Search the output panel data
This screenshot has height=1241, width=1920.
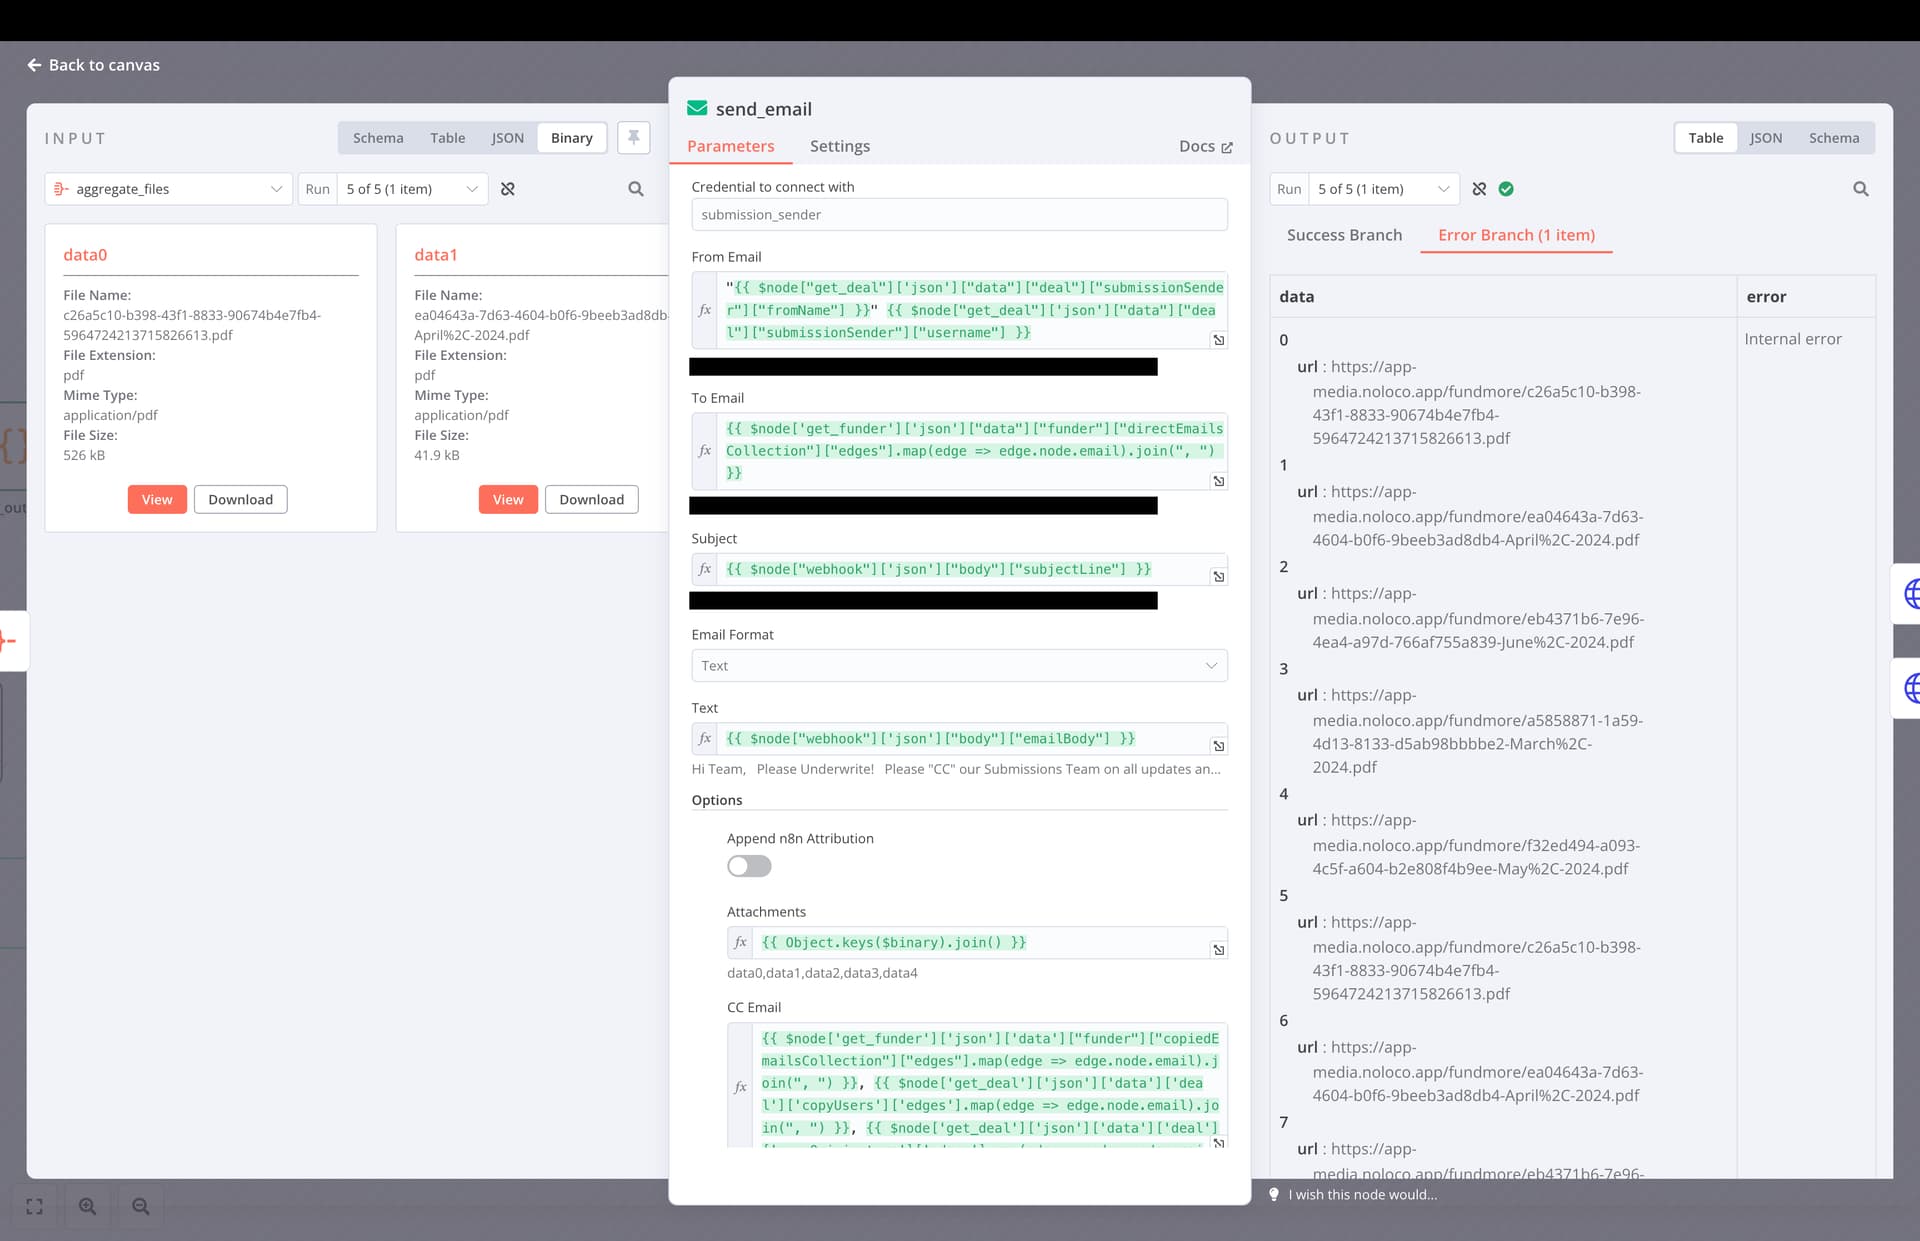[1861, 189]
